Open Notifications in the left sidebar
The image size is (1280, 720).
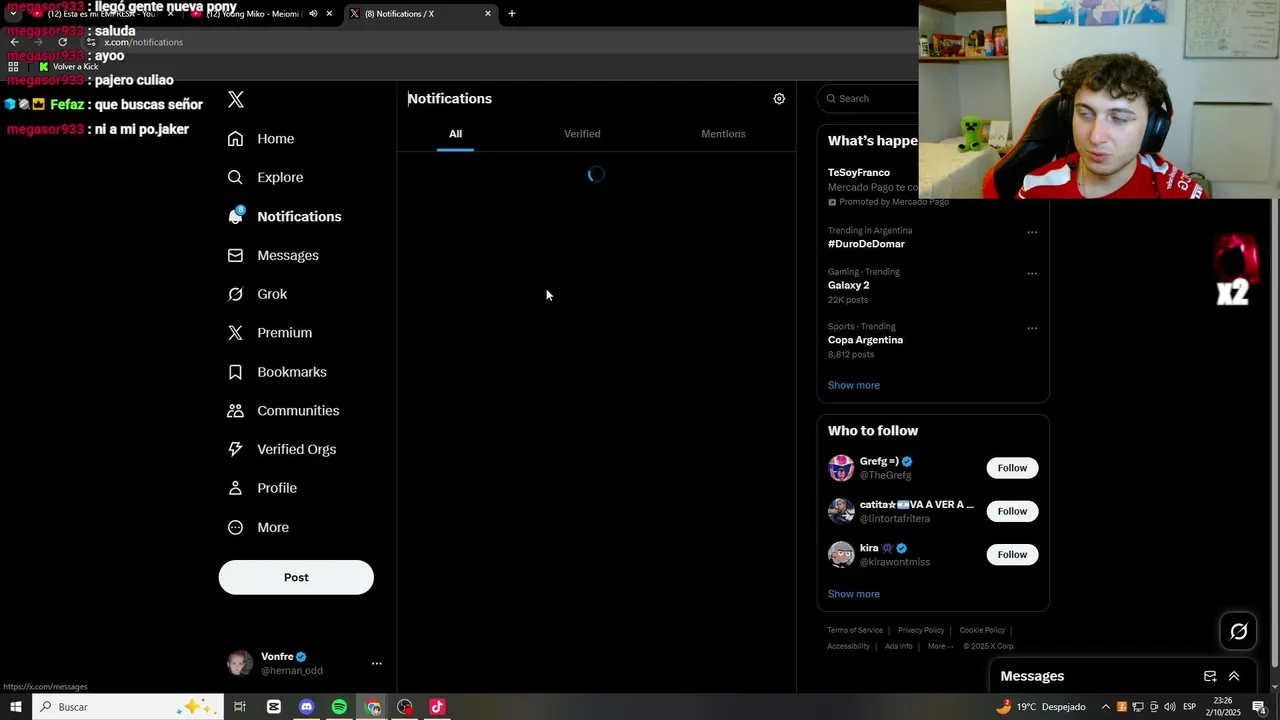pyautogui.click(x=284, y=216)
